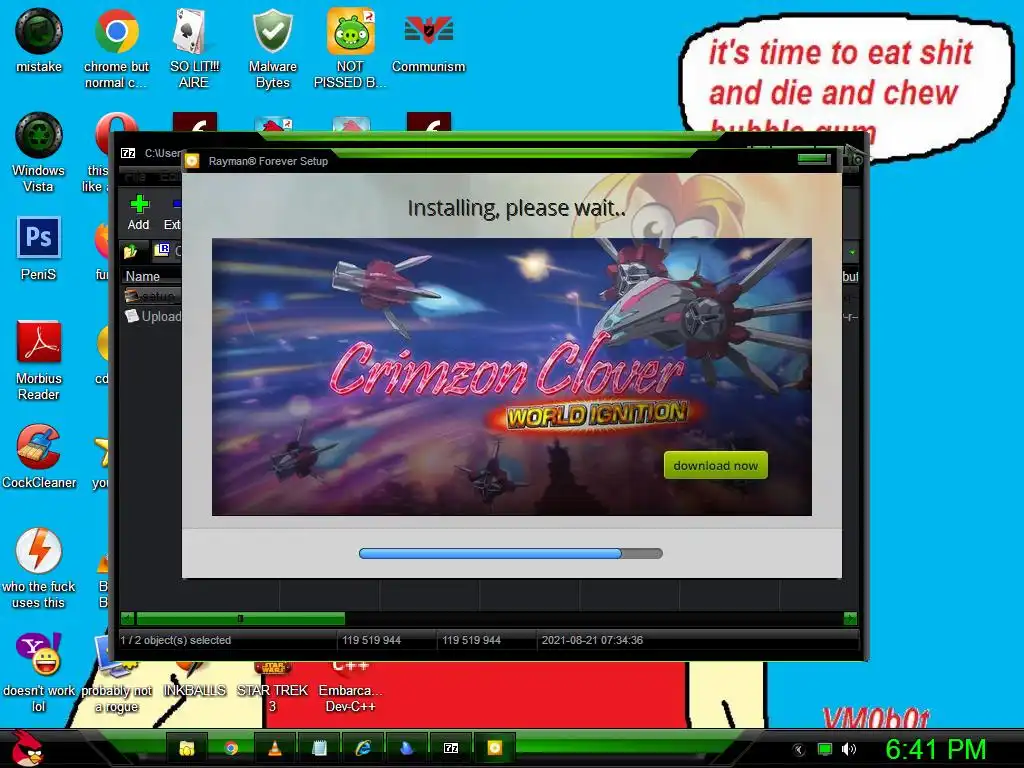The width and height of the screenshot is (1024, 768).
Task: Select the Upload file row in 7-Zip
Action: 152,316
